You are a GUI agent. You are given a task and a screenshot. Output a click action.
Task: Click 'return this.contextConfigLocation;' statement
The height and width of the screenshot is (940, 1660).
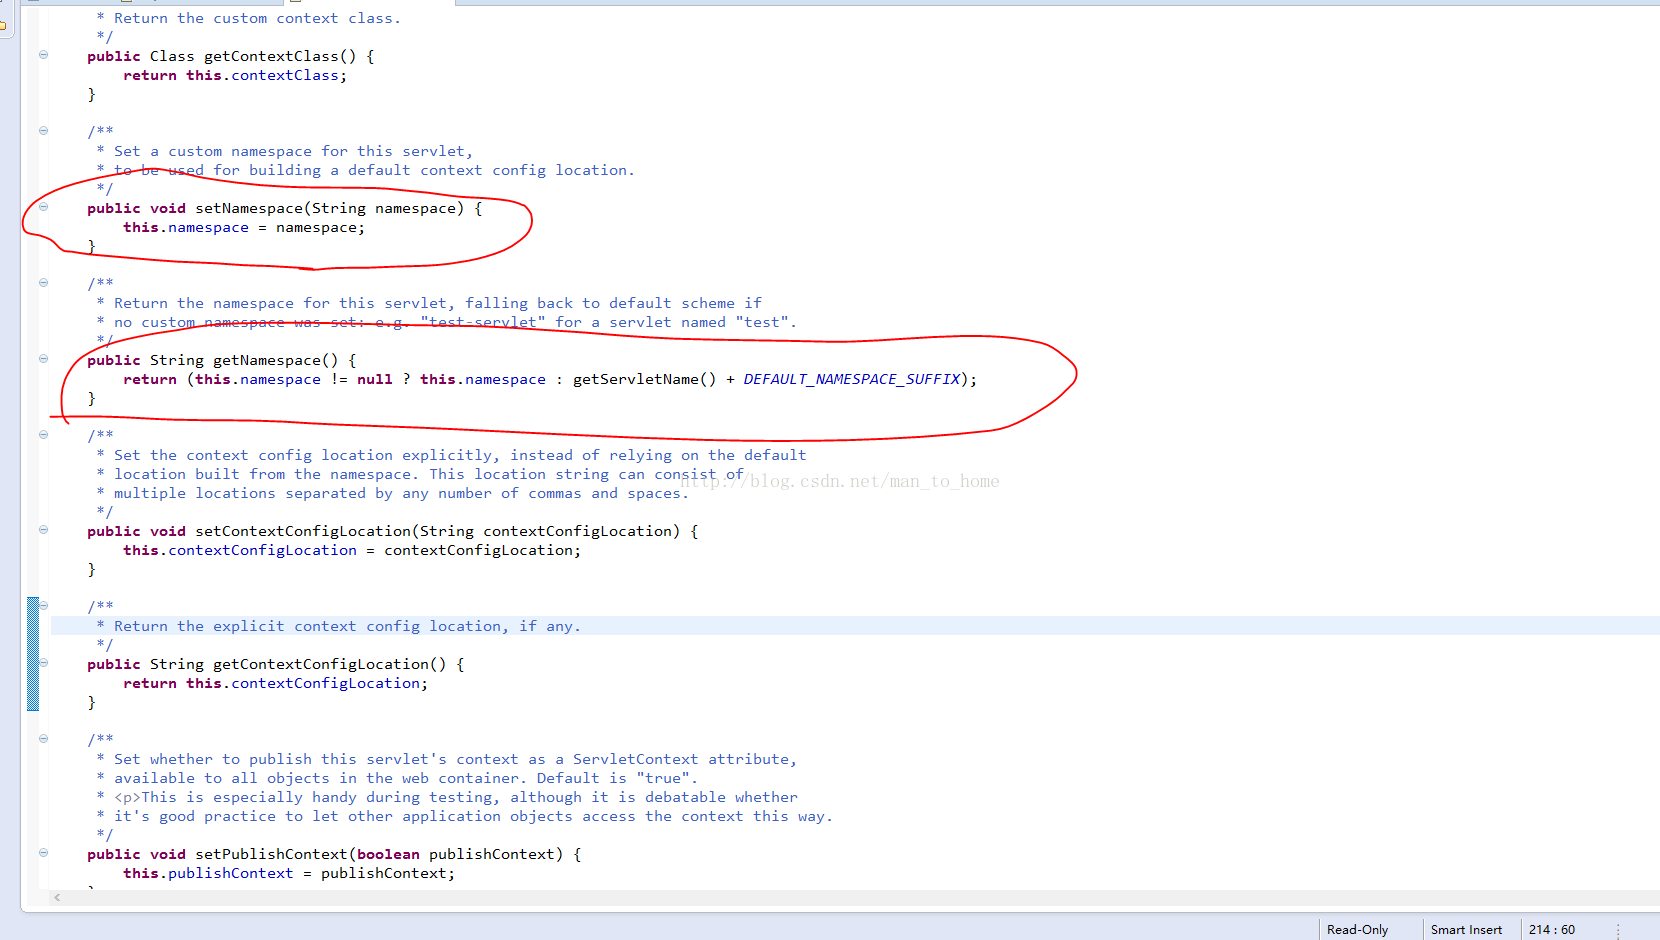[x=275, y=683]
